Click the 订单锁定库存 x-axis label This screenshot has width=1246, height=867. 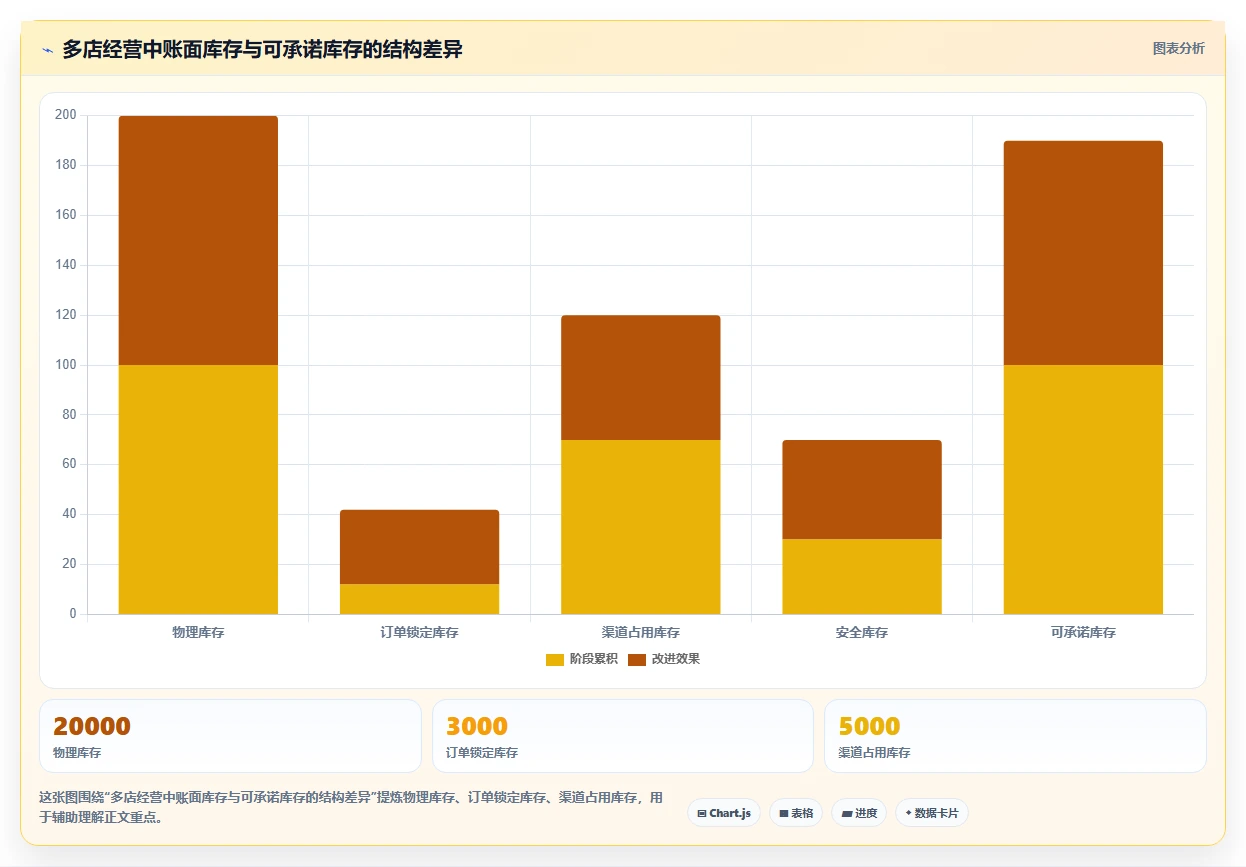click(419, 633)
